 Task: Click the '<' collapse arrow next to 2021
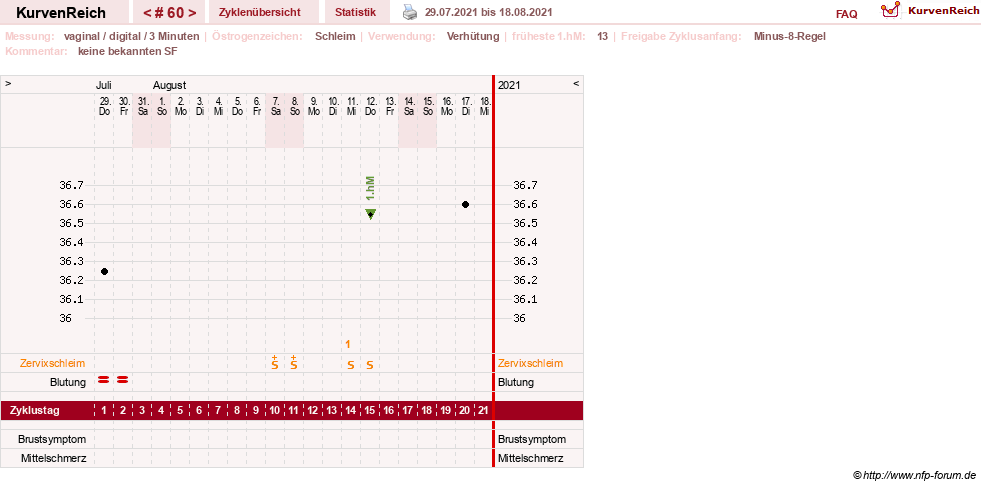(x=576, y=83)
